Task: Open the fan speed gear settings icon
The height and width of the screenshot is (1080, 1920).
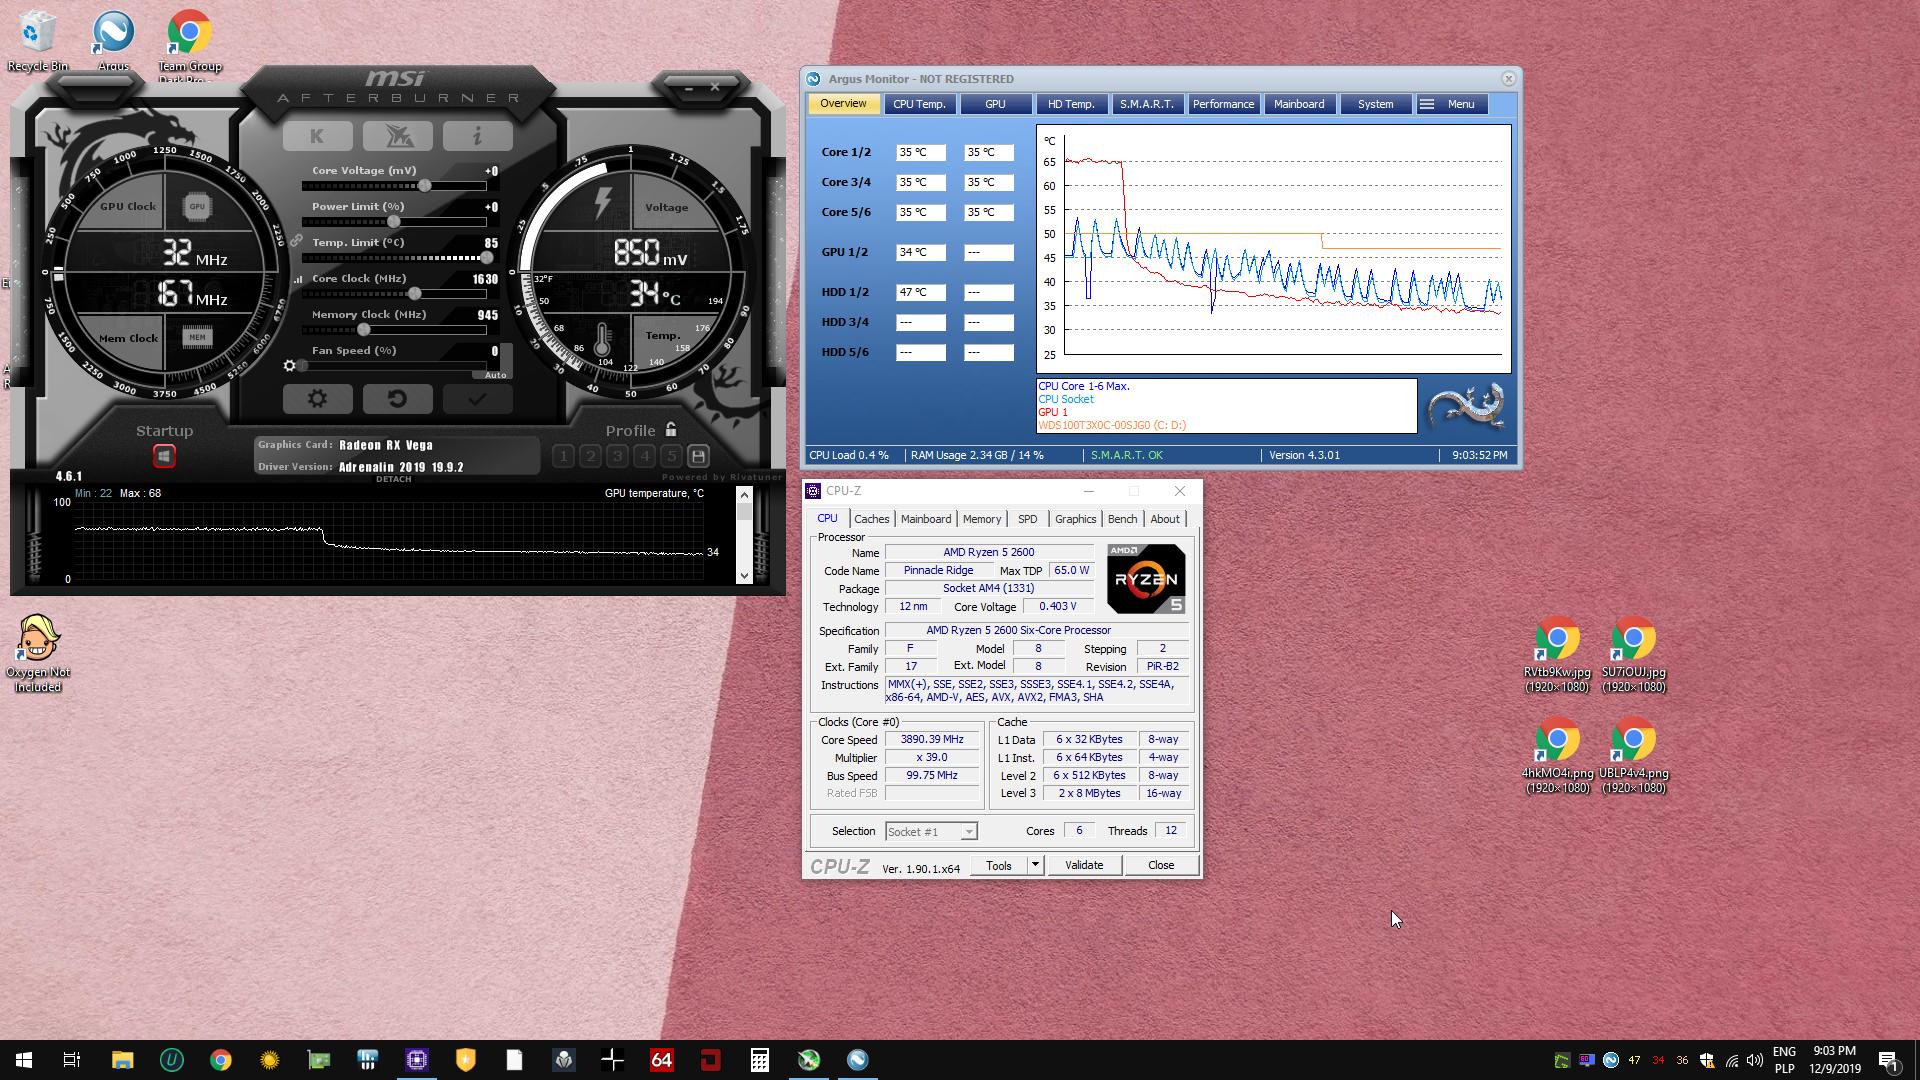Action: (290, 366)
